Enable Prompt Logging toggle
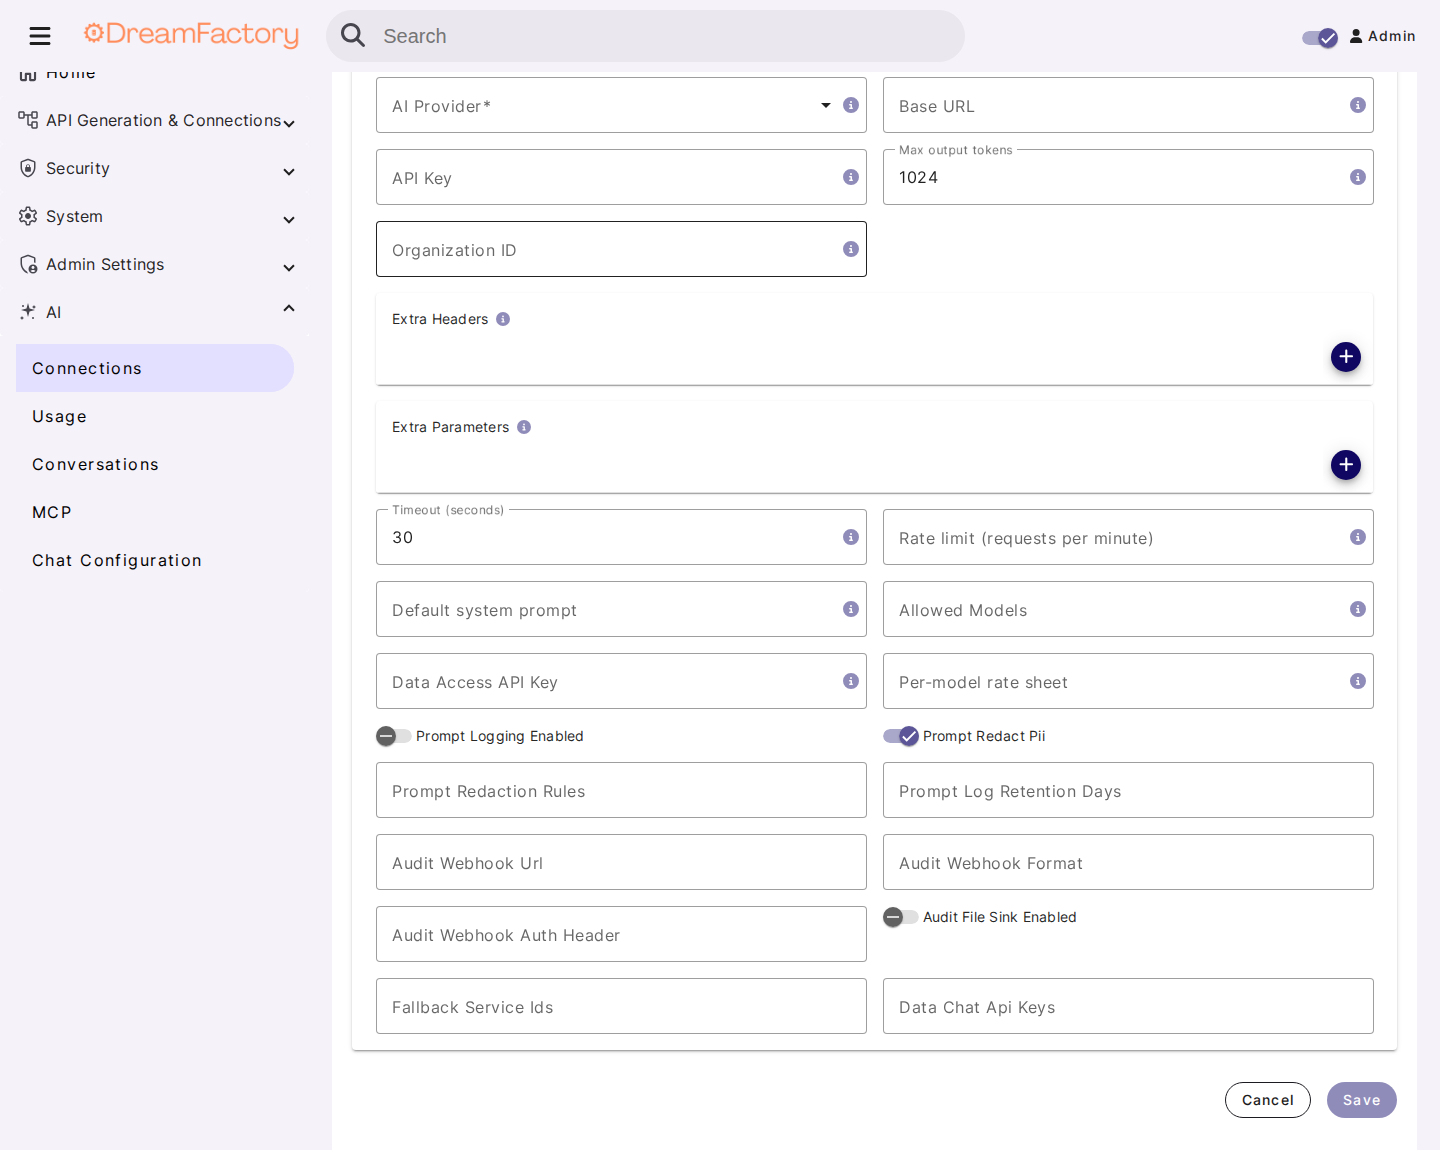This screenshot has width=1440, height=1150. (x=394, y=736)
